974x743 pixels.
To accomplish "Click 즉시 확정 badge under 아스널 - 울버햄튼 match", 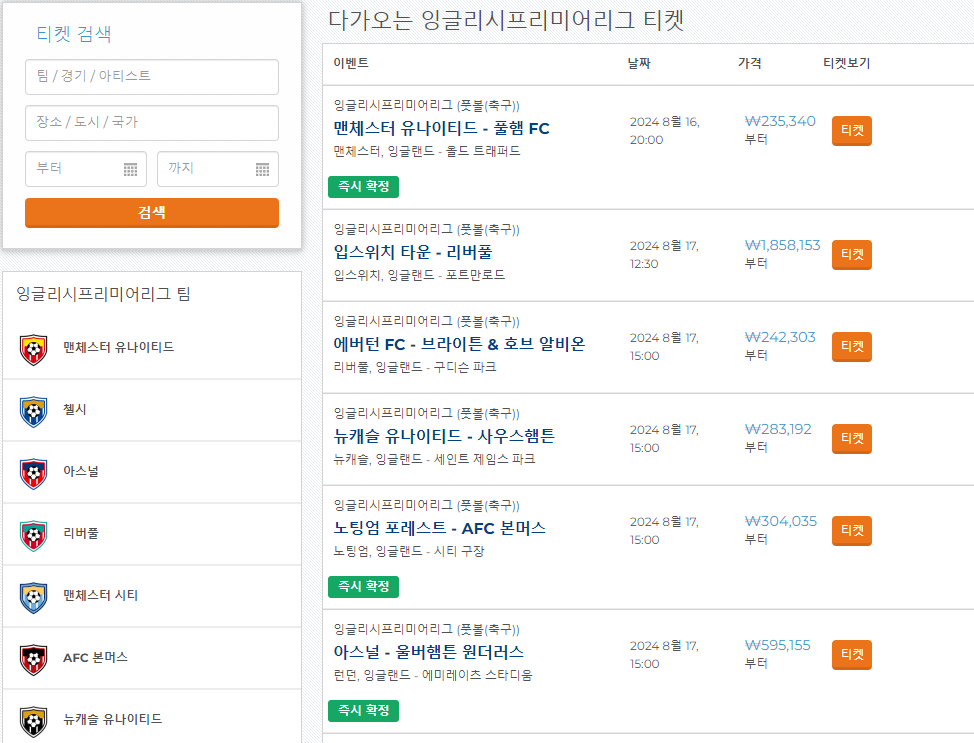I will [363, 711].
